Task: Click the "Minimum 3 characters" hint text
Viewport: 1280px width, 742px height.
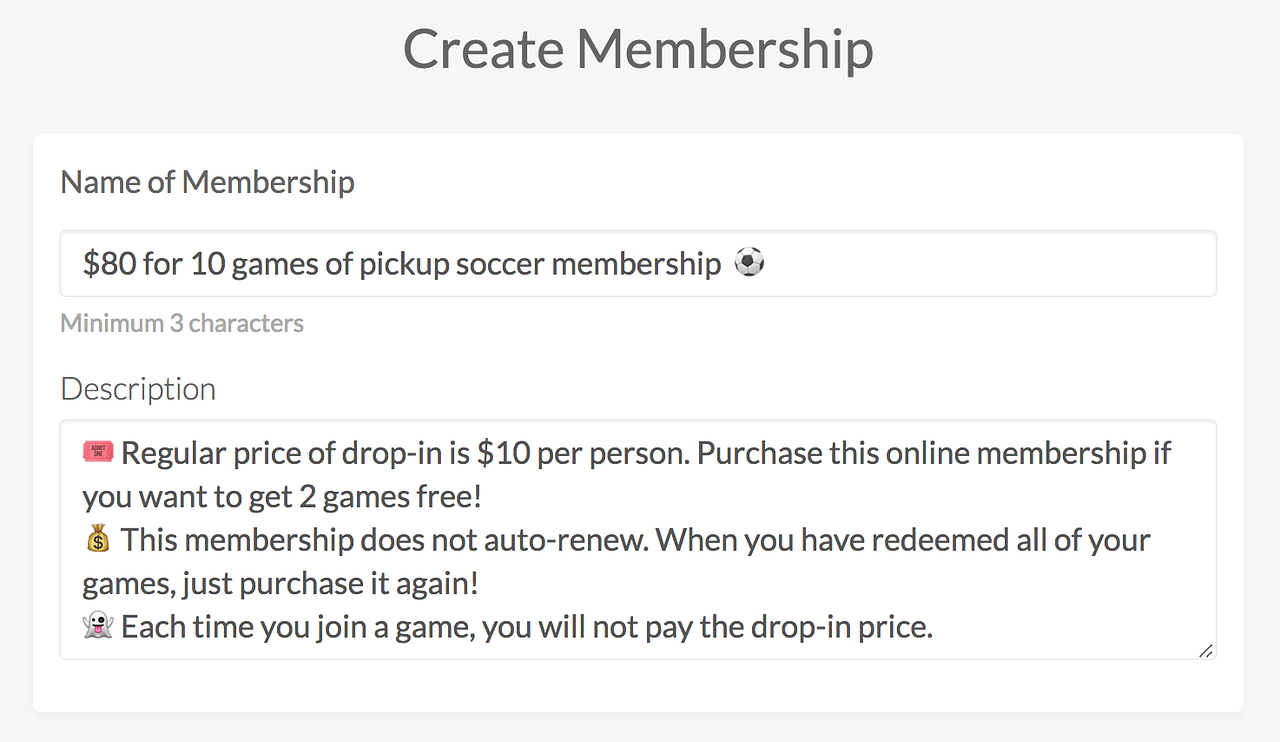Action: click(x=182, y=323)
